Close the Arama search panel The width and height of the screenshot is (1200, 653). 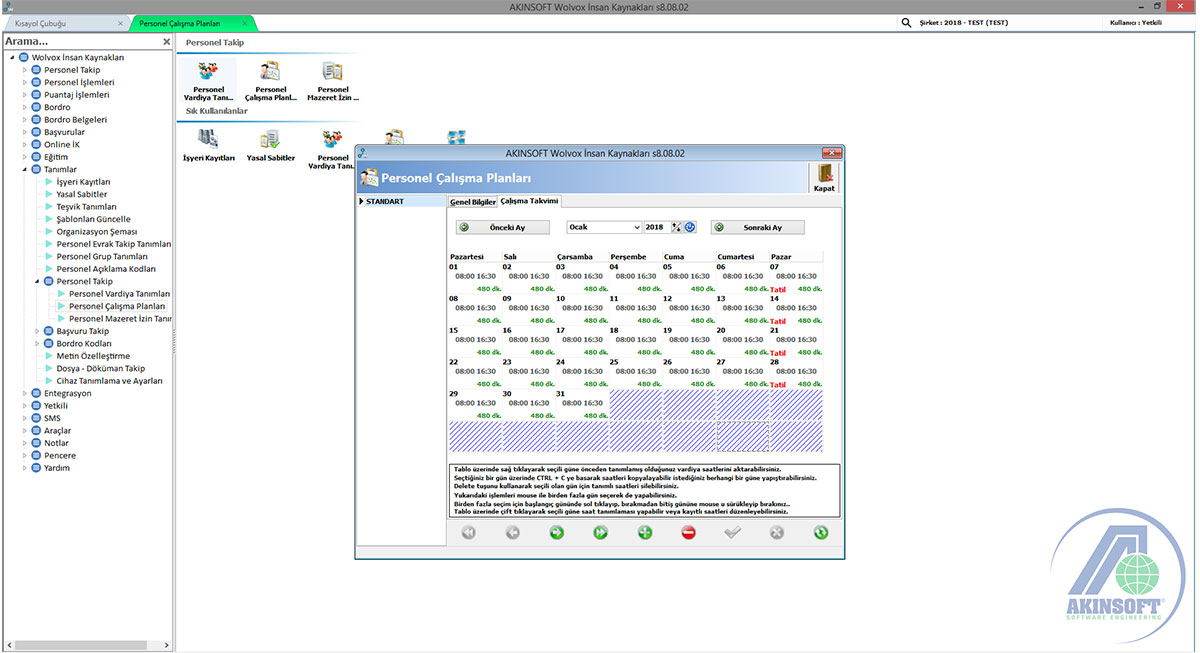166,42
